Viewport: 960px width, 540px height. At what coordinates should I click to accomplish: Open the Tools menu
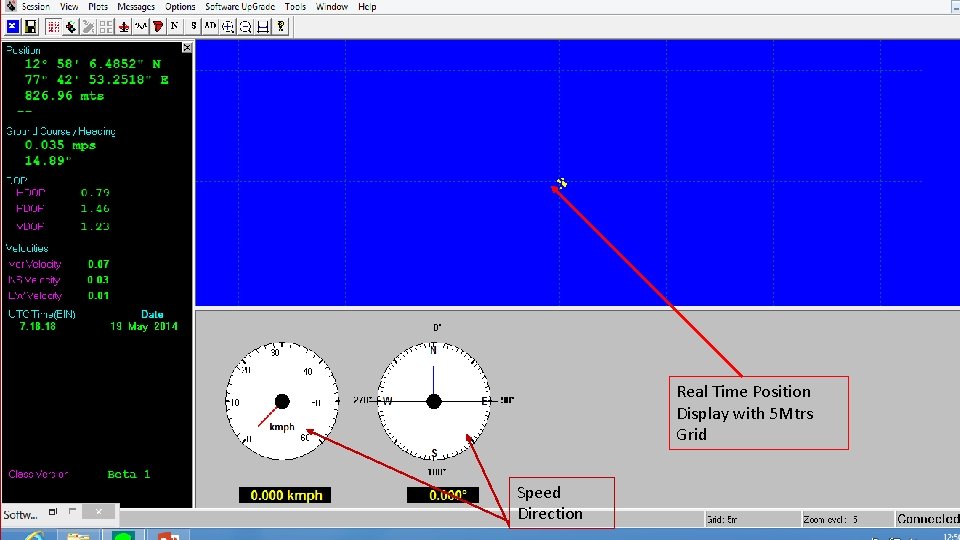click(295, 7)
